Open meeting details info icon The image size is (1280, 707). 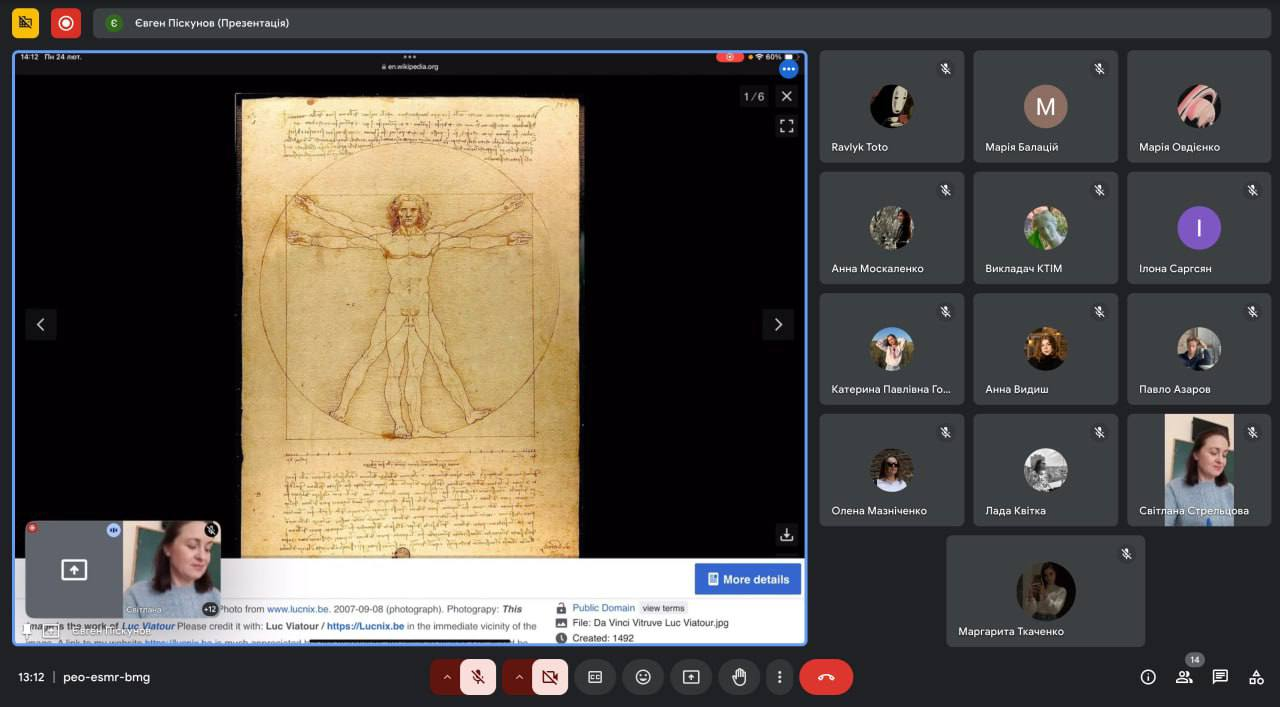pyautogui.click(x=1148, y=677)
